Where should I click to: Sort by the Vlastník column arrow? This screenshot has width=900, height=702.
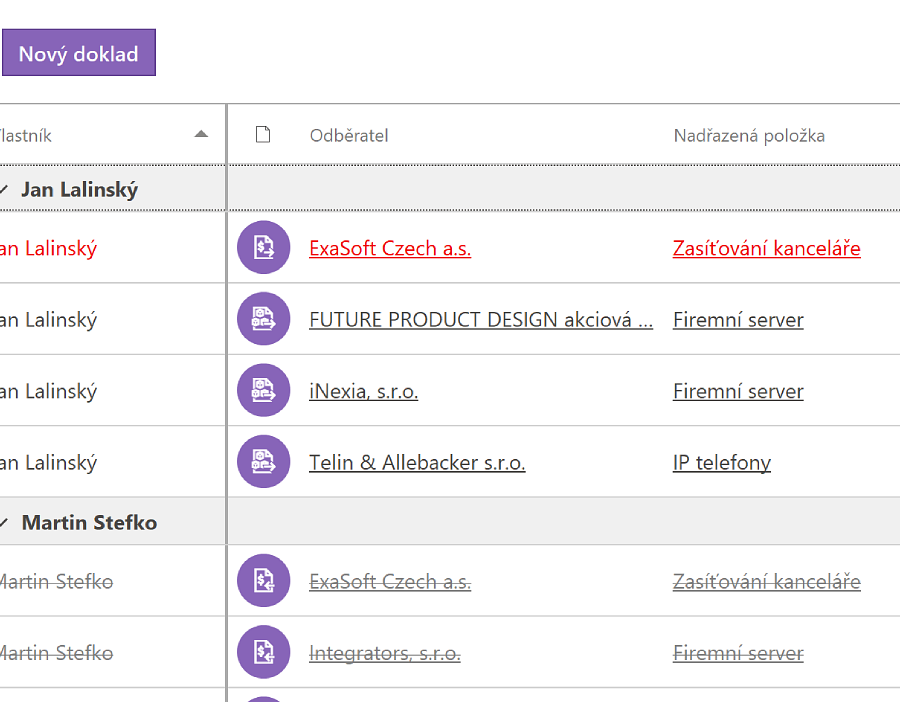(201, 134)
